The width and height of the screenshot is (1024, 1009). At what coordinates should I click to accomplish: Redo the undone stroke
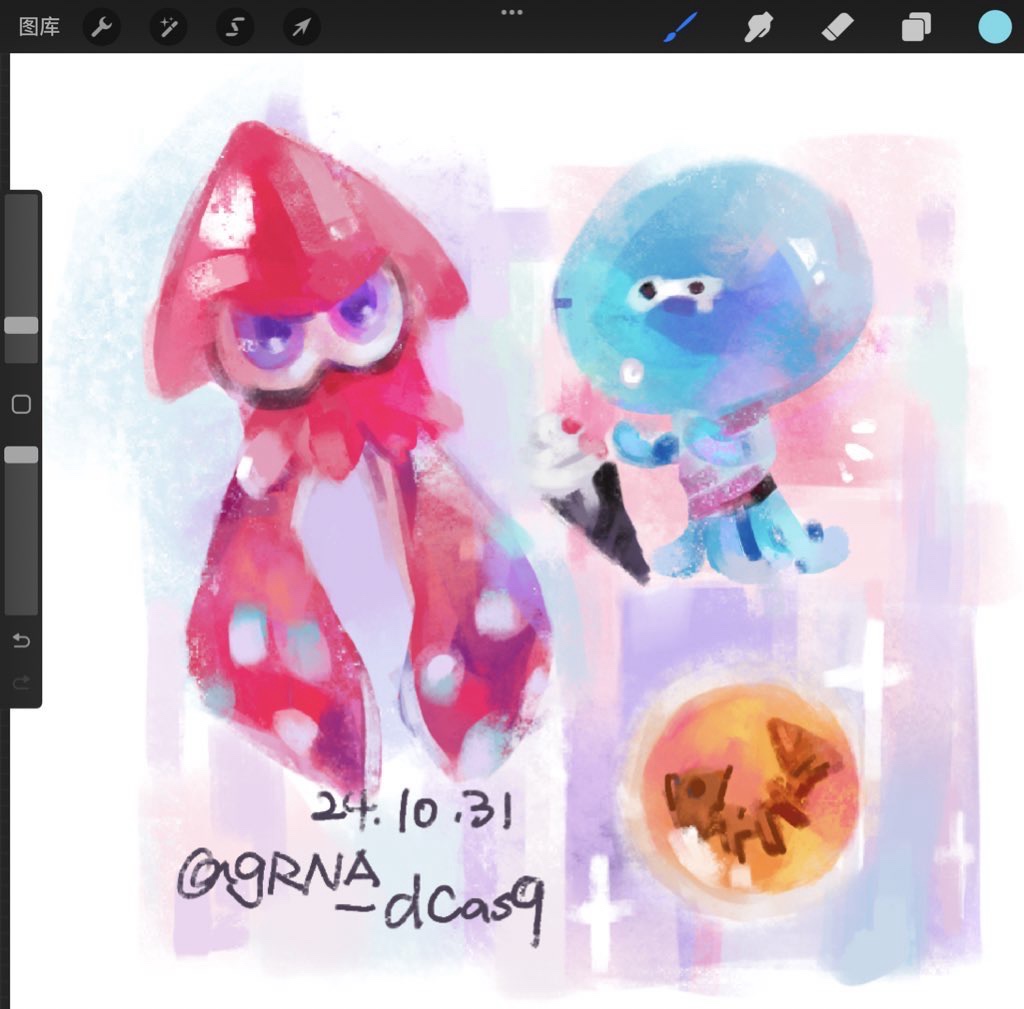pos(21,683)
